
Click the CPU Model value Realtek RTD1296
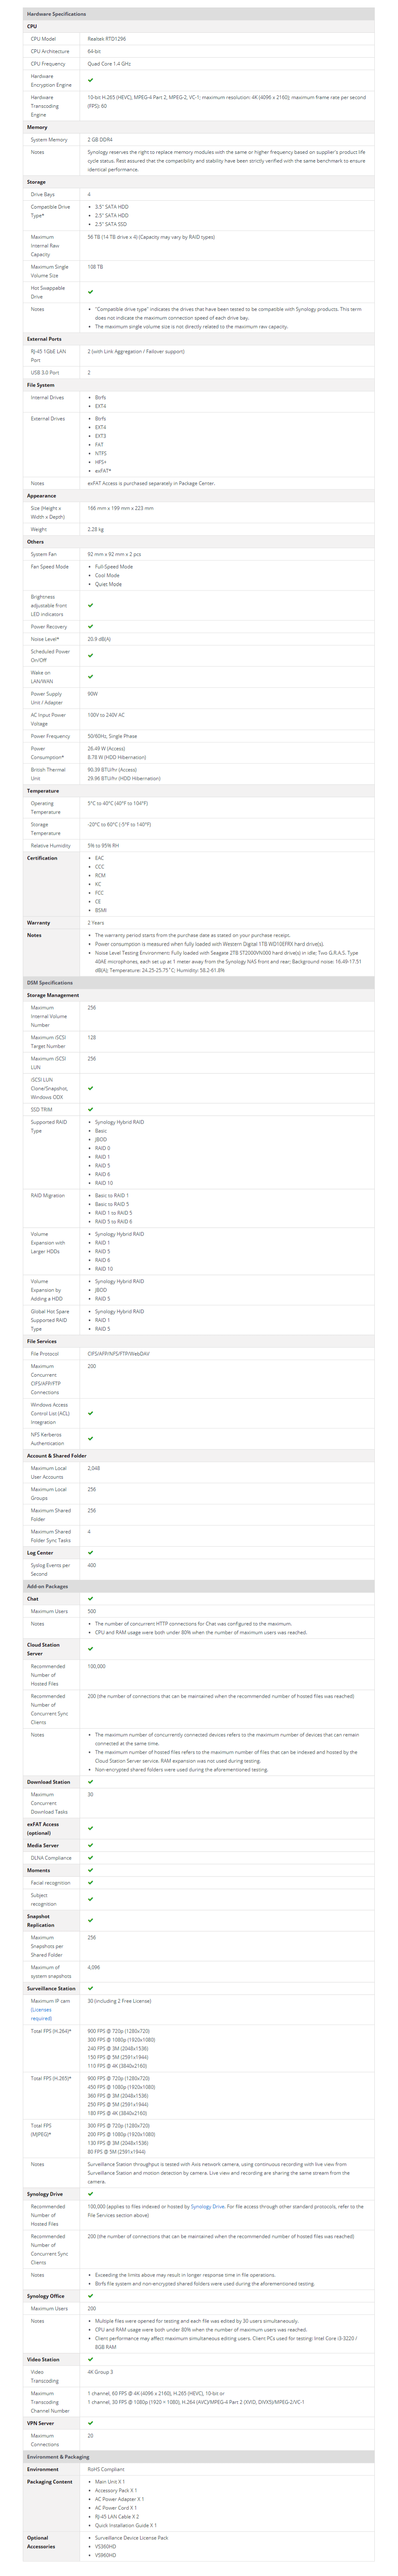107,39
